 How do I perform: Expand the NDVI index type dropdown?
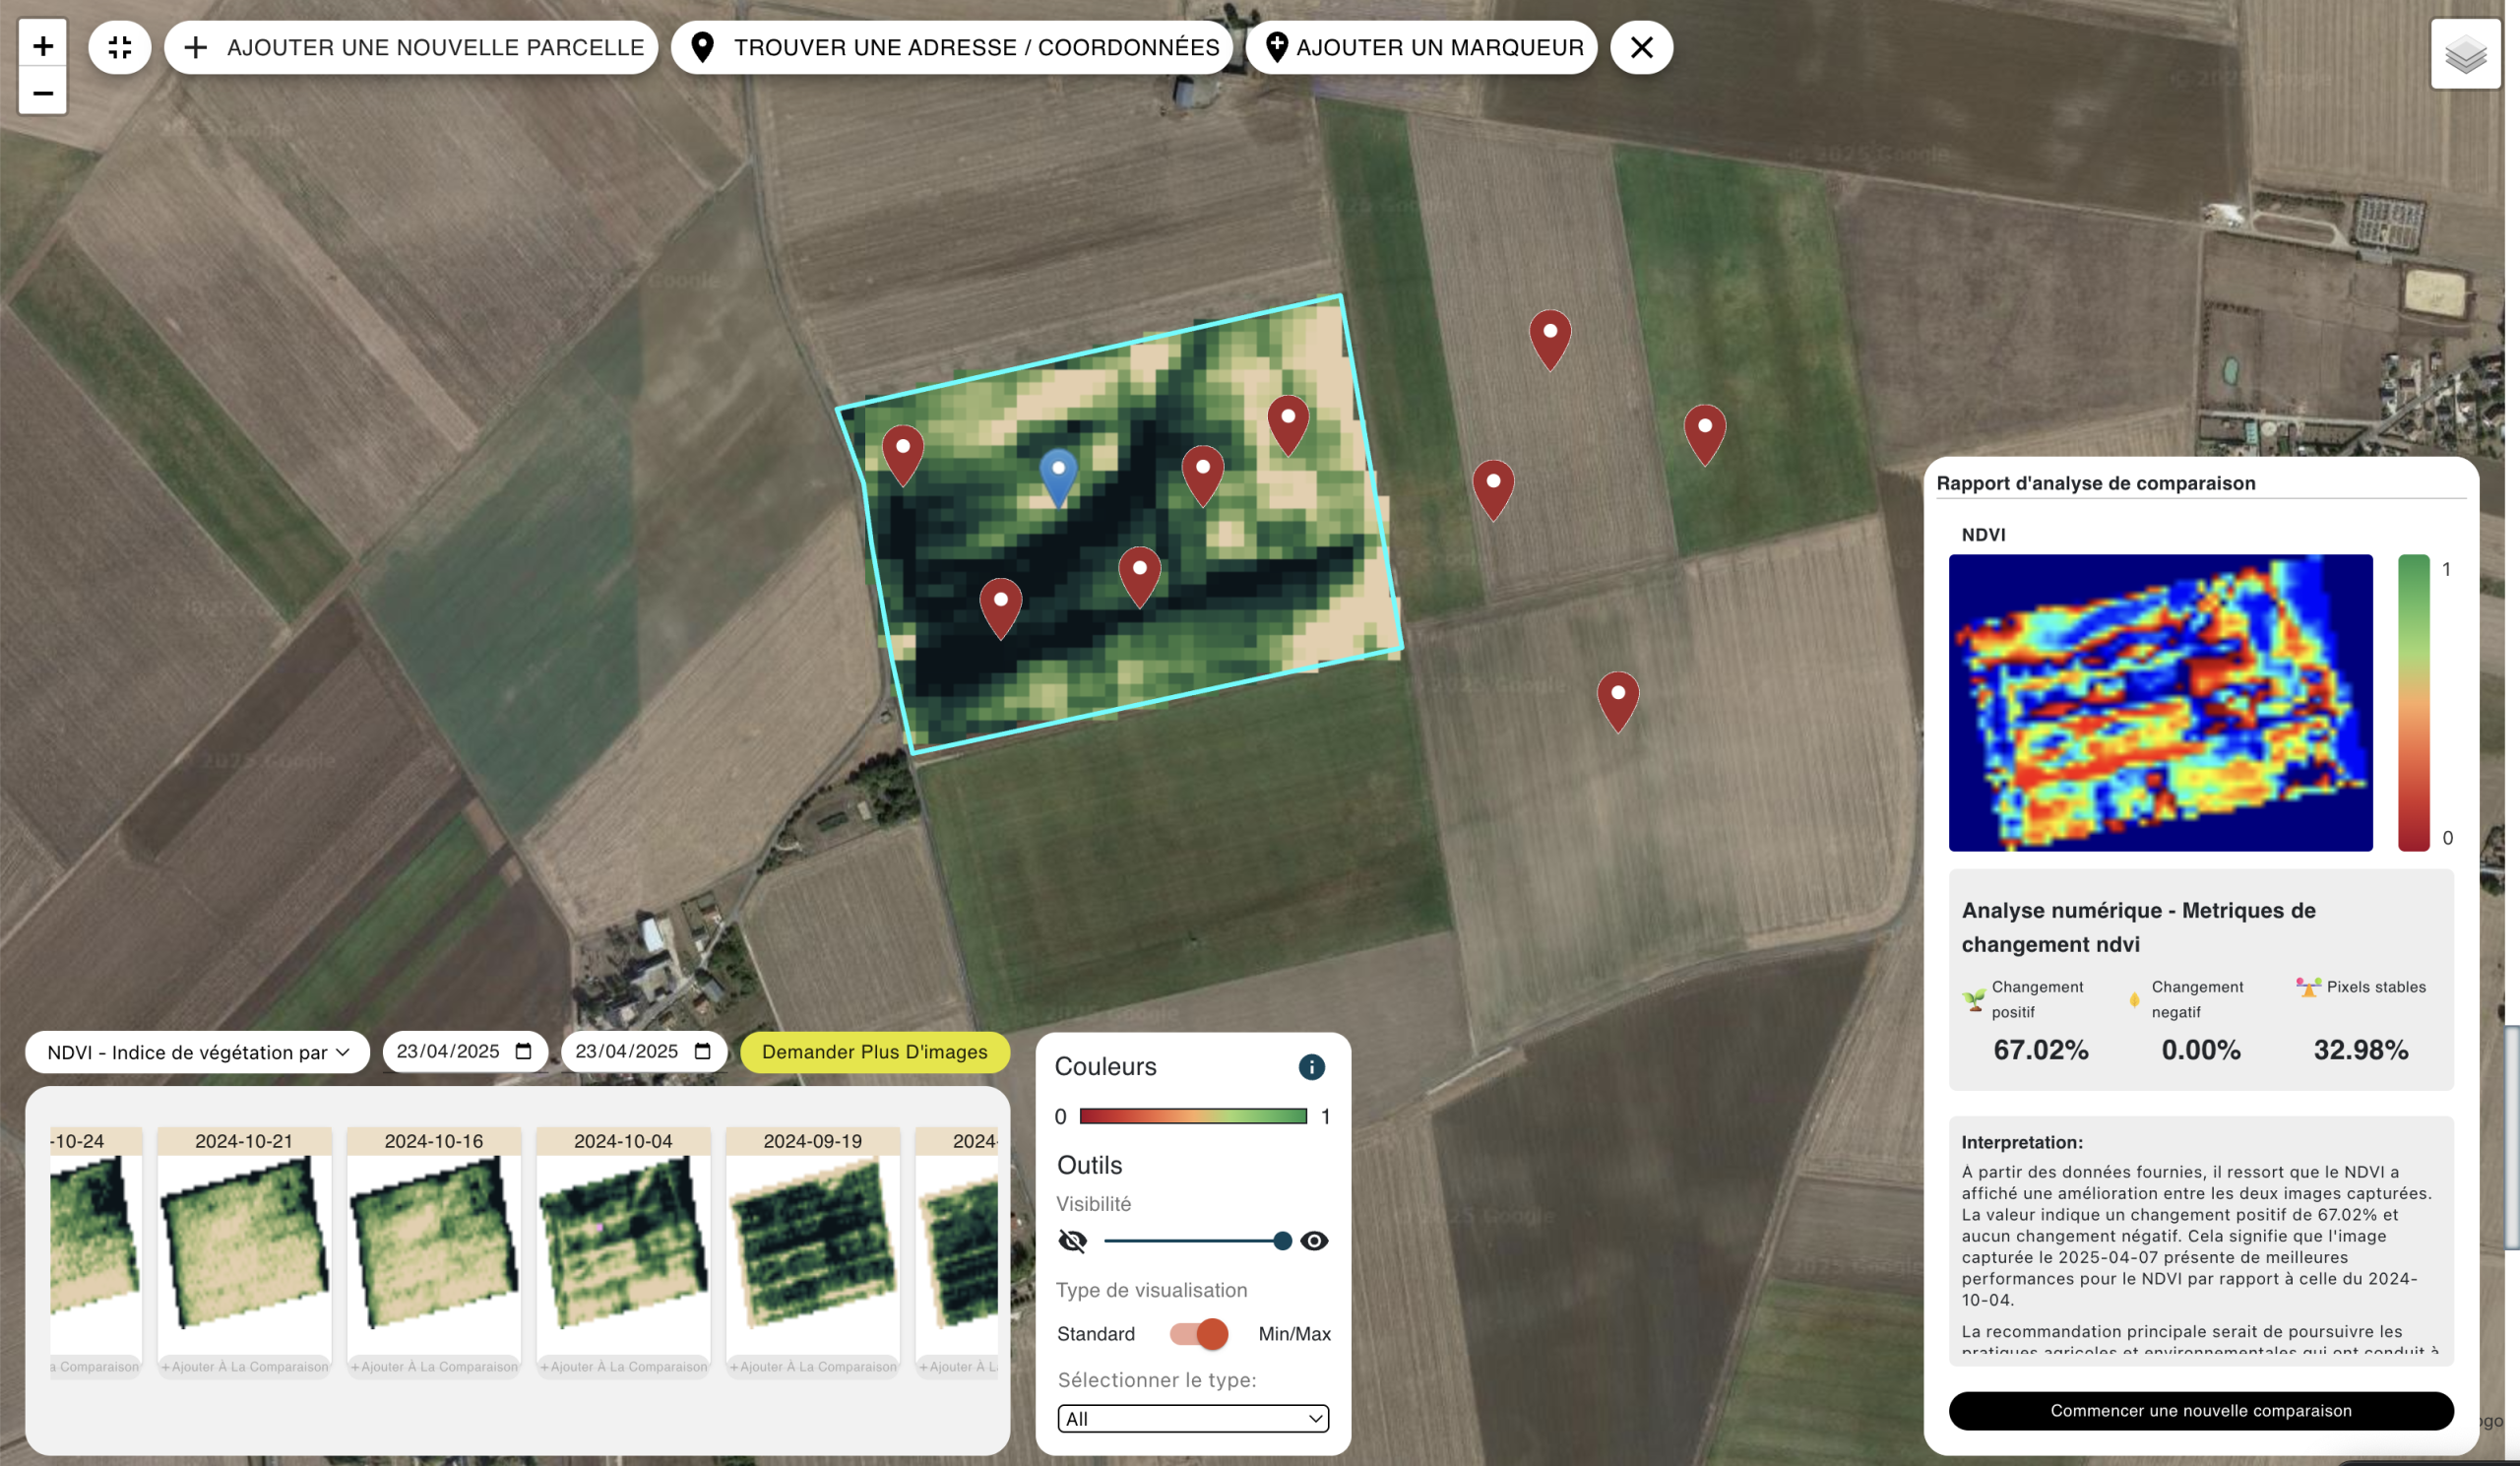point(197,1052)
